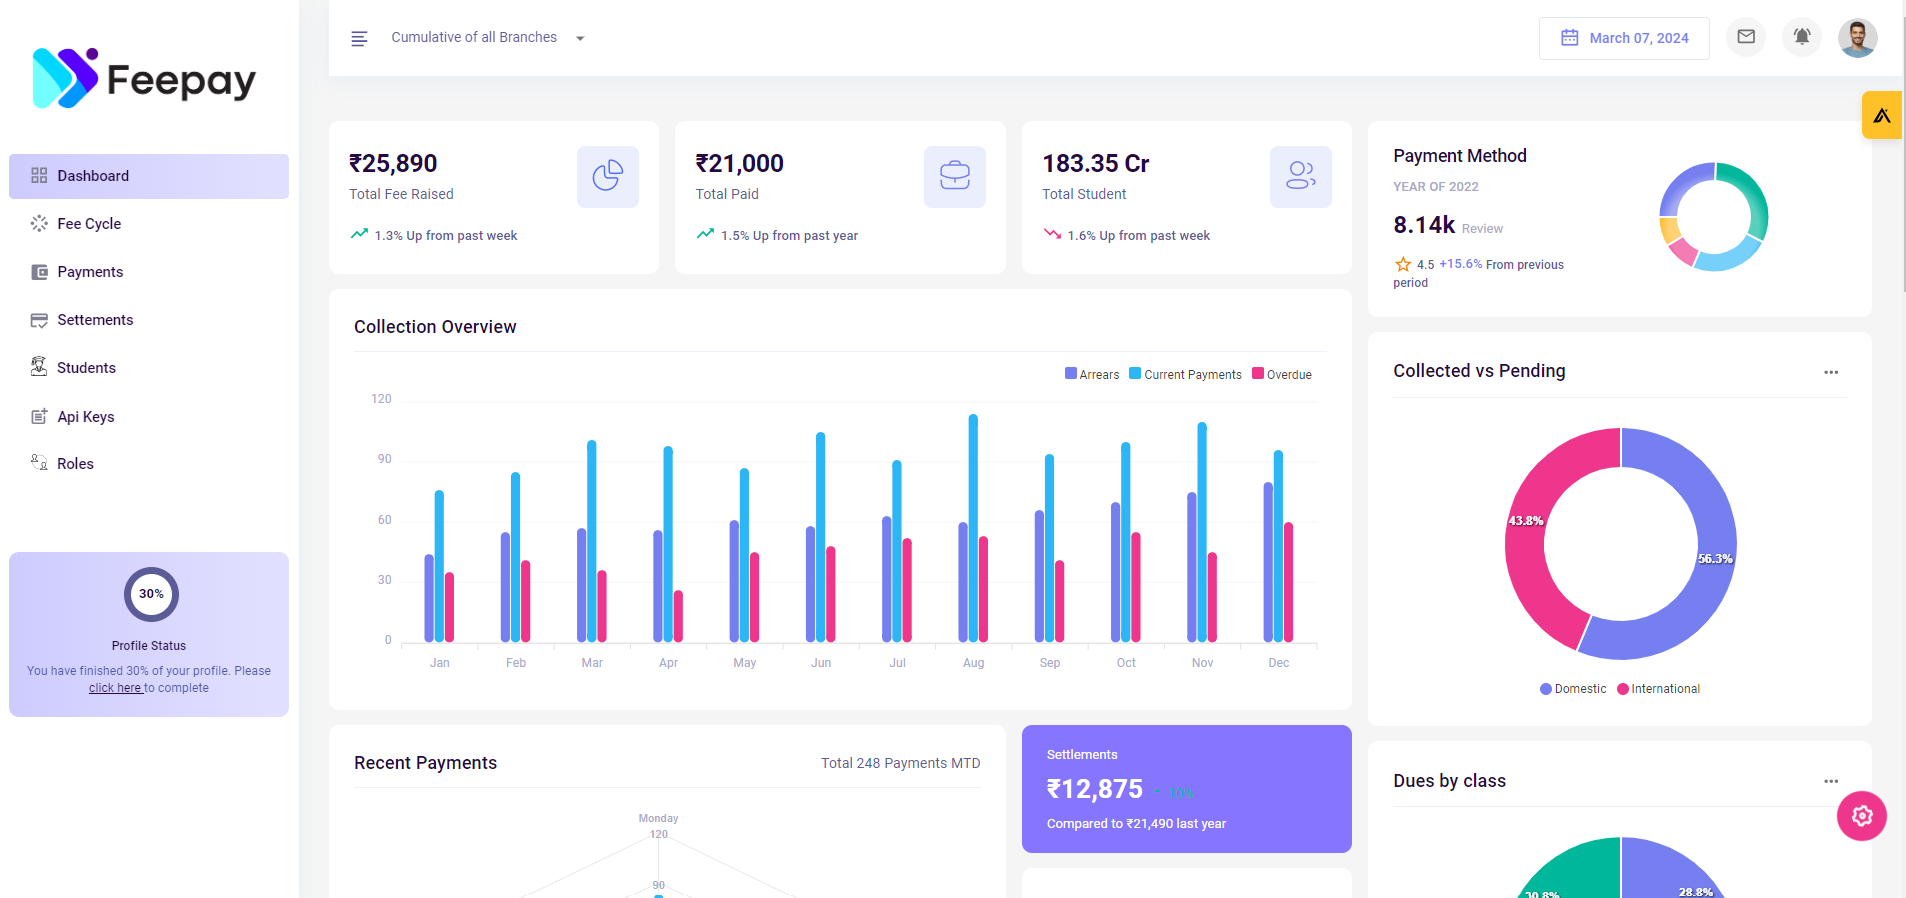Screen dimensions: 1906x898
Task: Click the Total Fee Raised pie icon
Action: (x=607, y=176)
